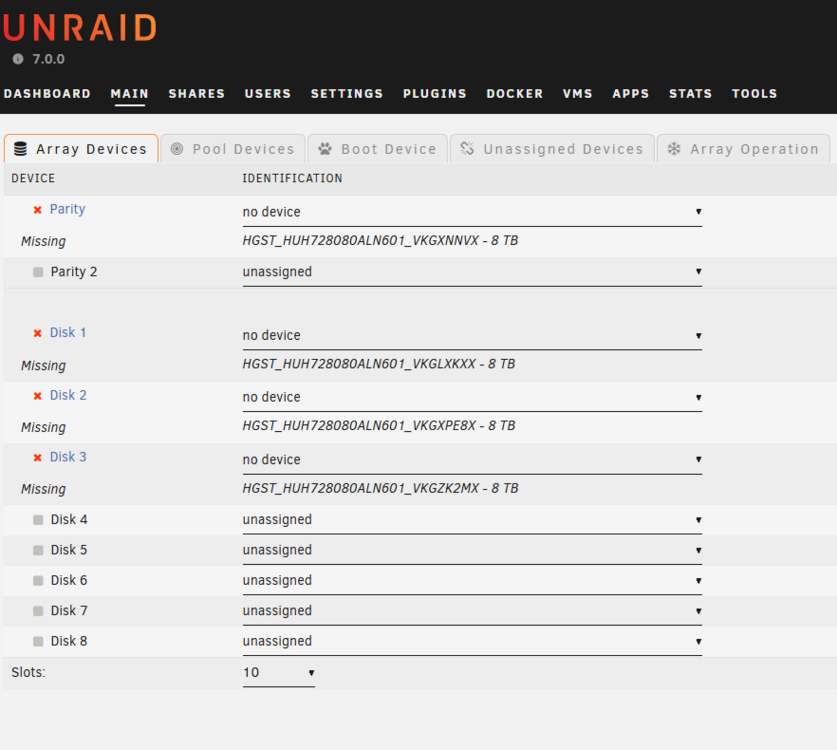This screenshot has width=837, height=750.
Task: Open the Disk 3 device dropdown
Action: click(x=472, y=460)
